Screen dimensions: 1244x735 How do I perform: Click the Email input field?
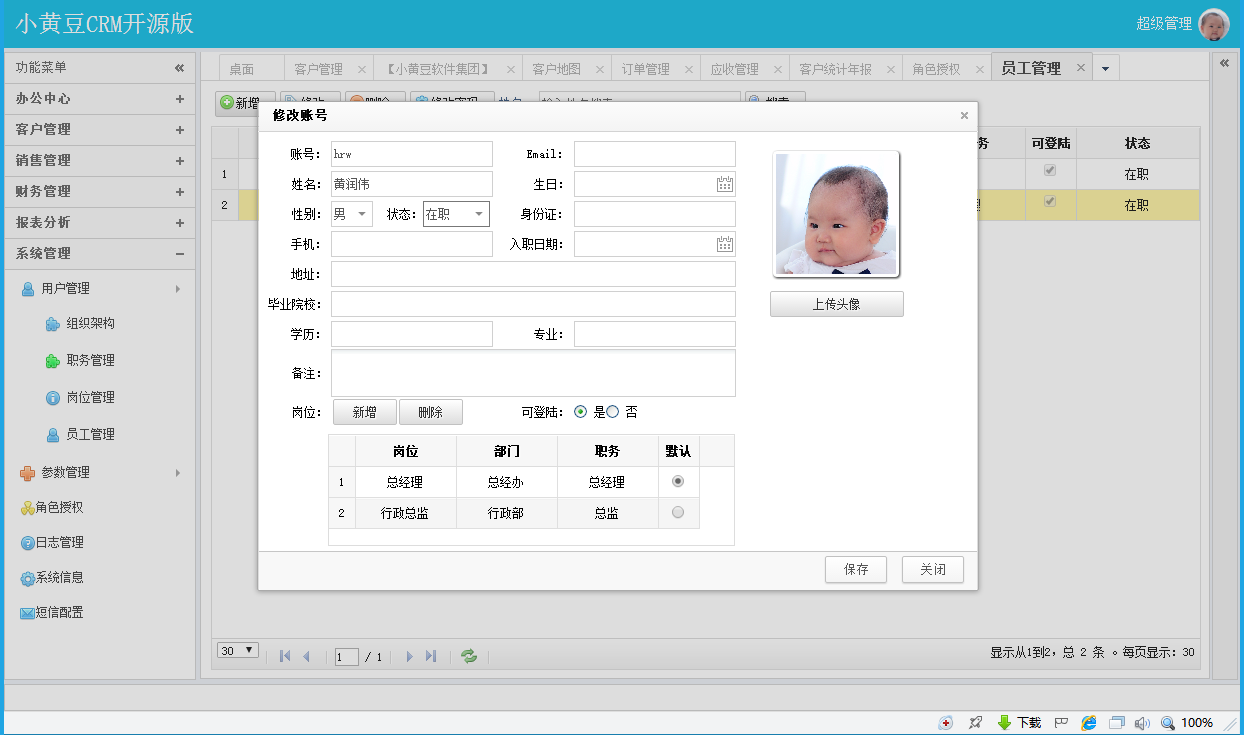point(655,154)
